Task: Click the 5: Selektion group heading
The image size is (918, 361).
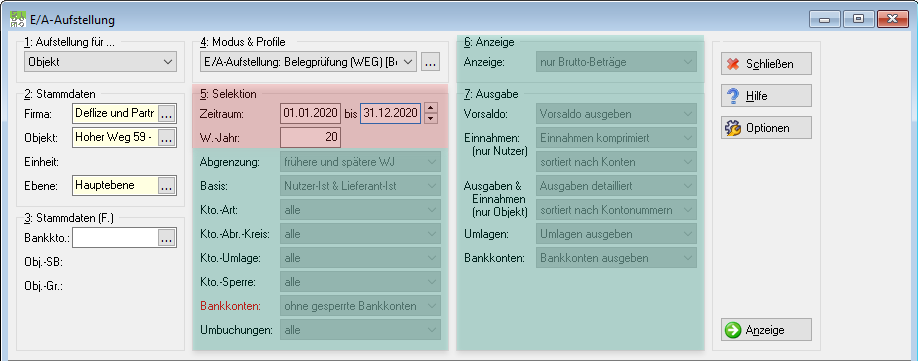Action: click(228, 94)
